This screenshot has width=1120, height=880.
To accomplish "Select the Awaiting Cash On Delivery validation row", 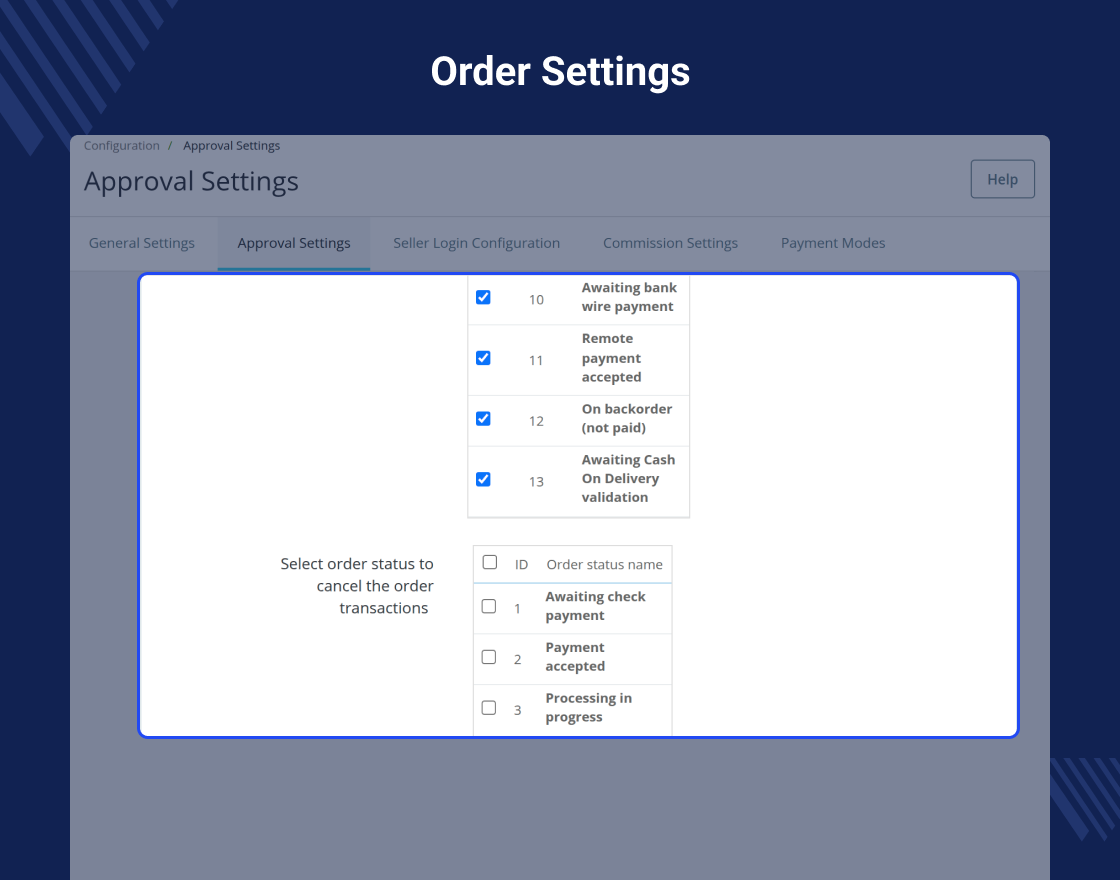I will [579, 481].
